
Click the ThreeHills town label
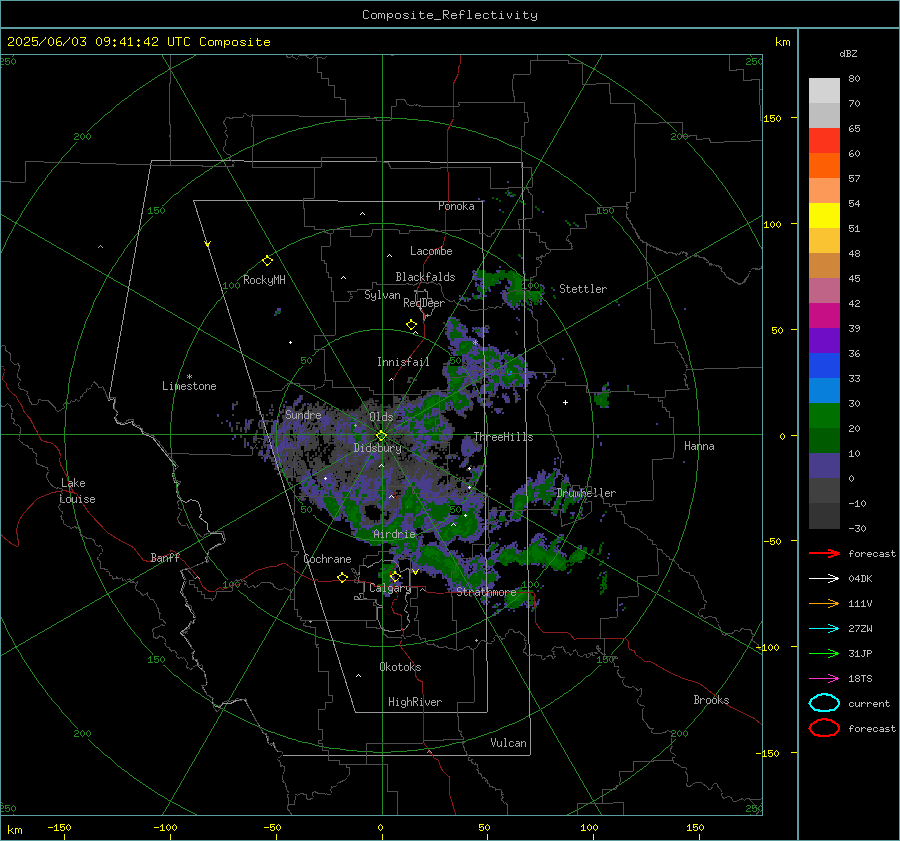503,437
